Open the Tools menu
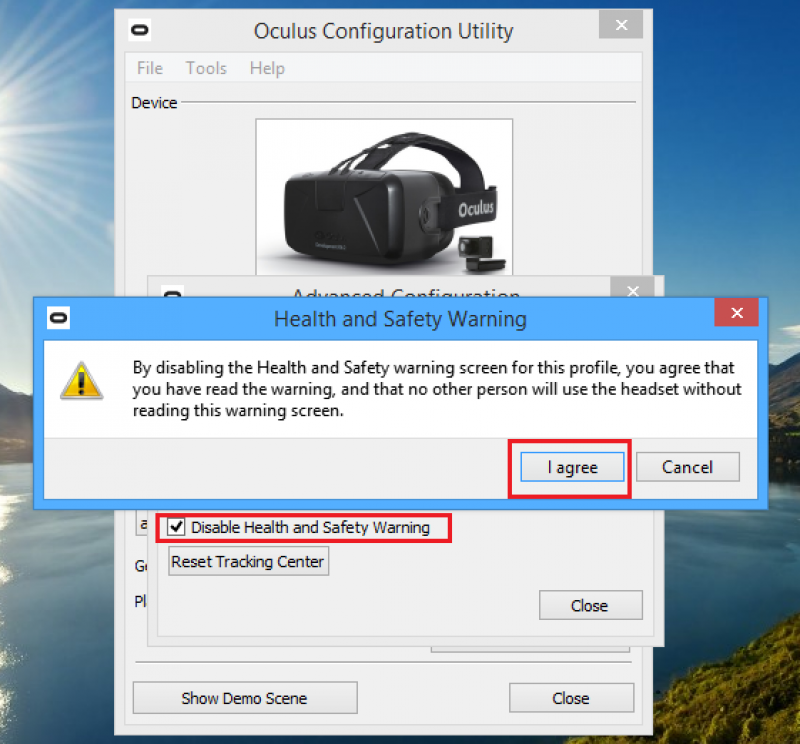800x744 pixels. click(206, 68)
